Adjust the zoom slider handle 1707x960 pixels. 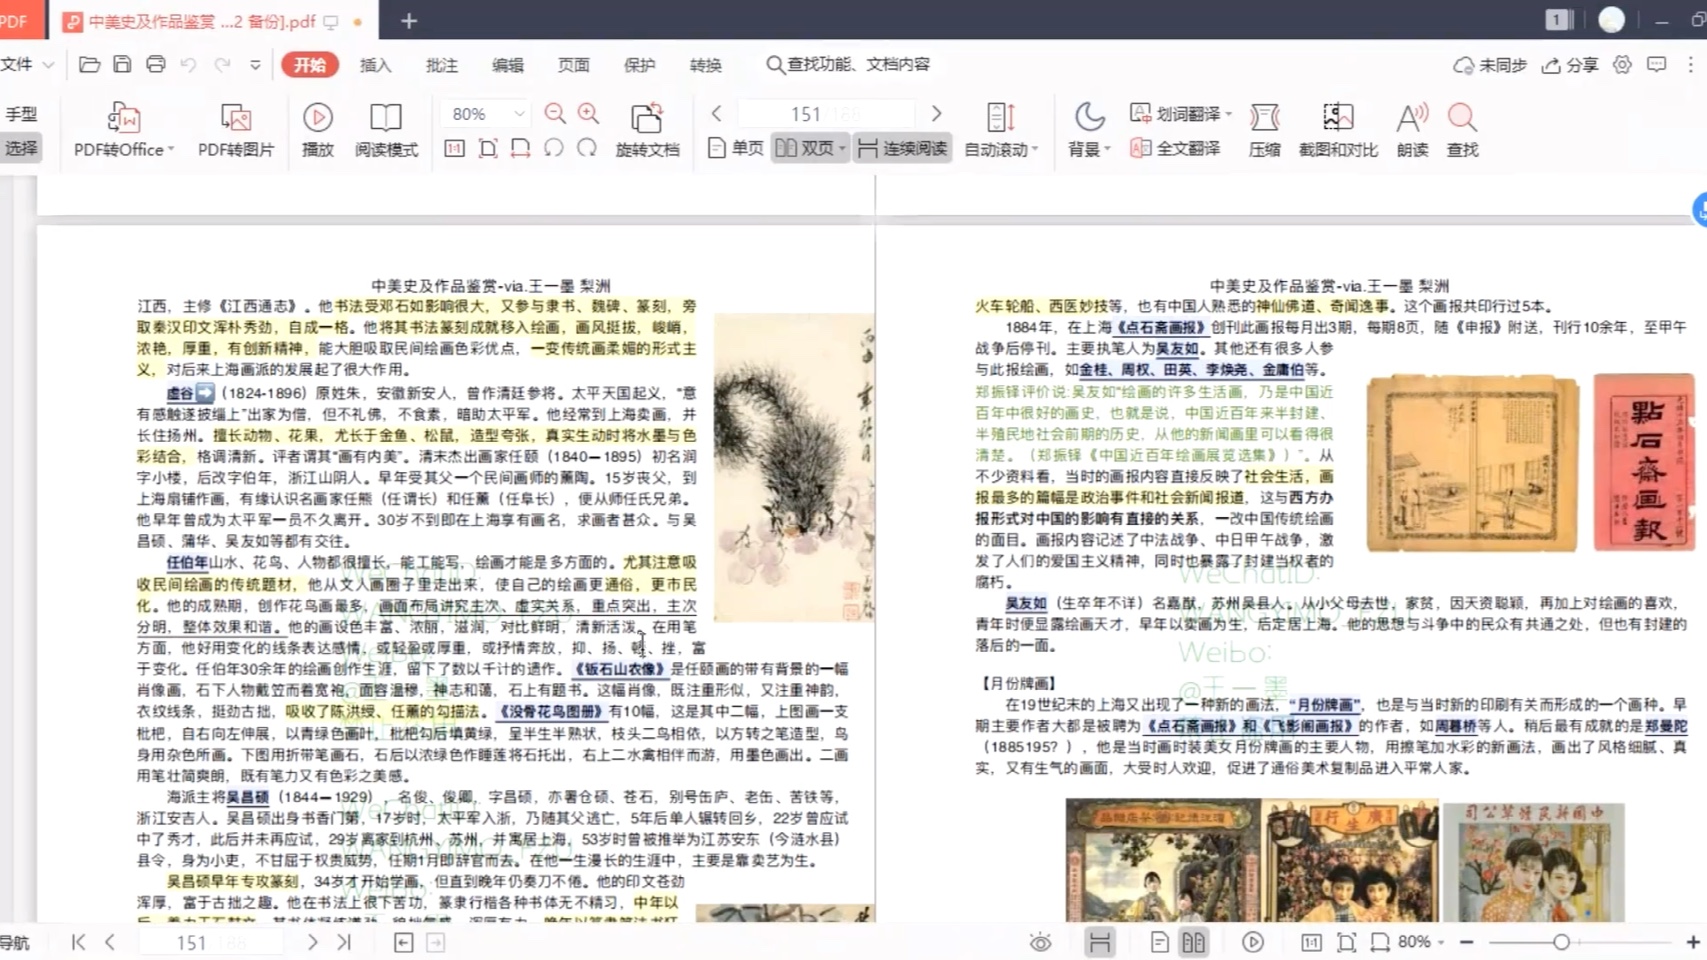1561,942
